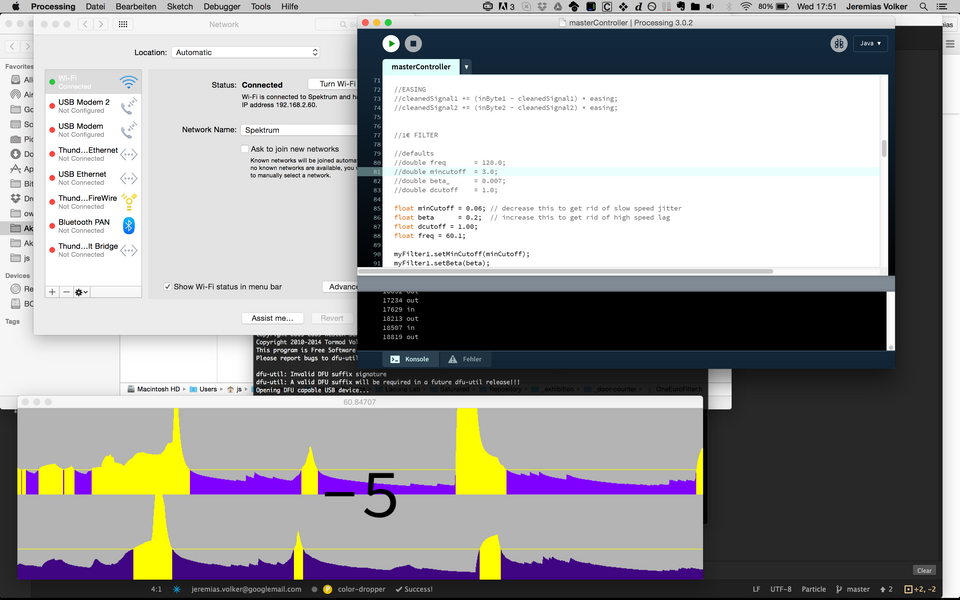Go back in Network preferences window
Screen dimensions: 960x600
coord(85,24)
